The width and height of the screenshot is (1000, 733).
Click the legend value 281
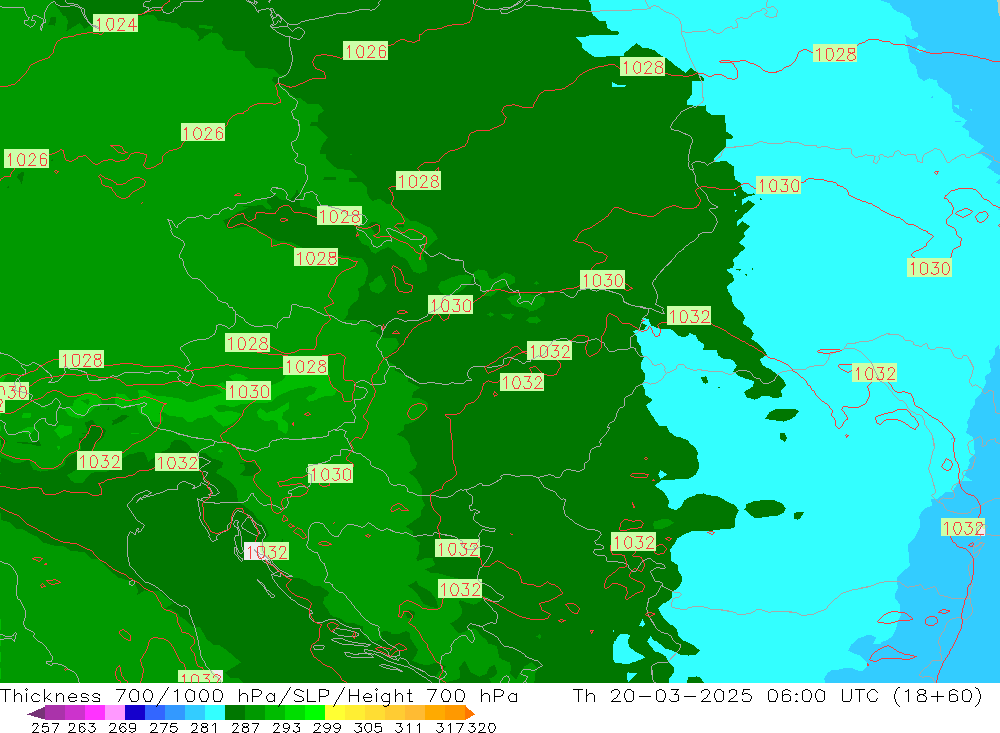204,727
